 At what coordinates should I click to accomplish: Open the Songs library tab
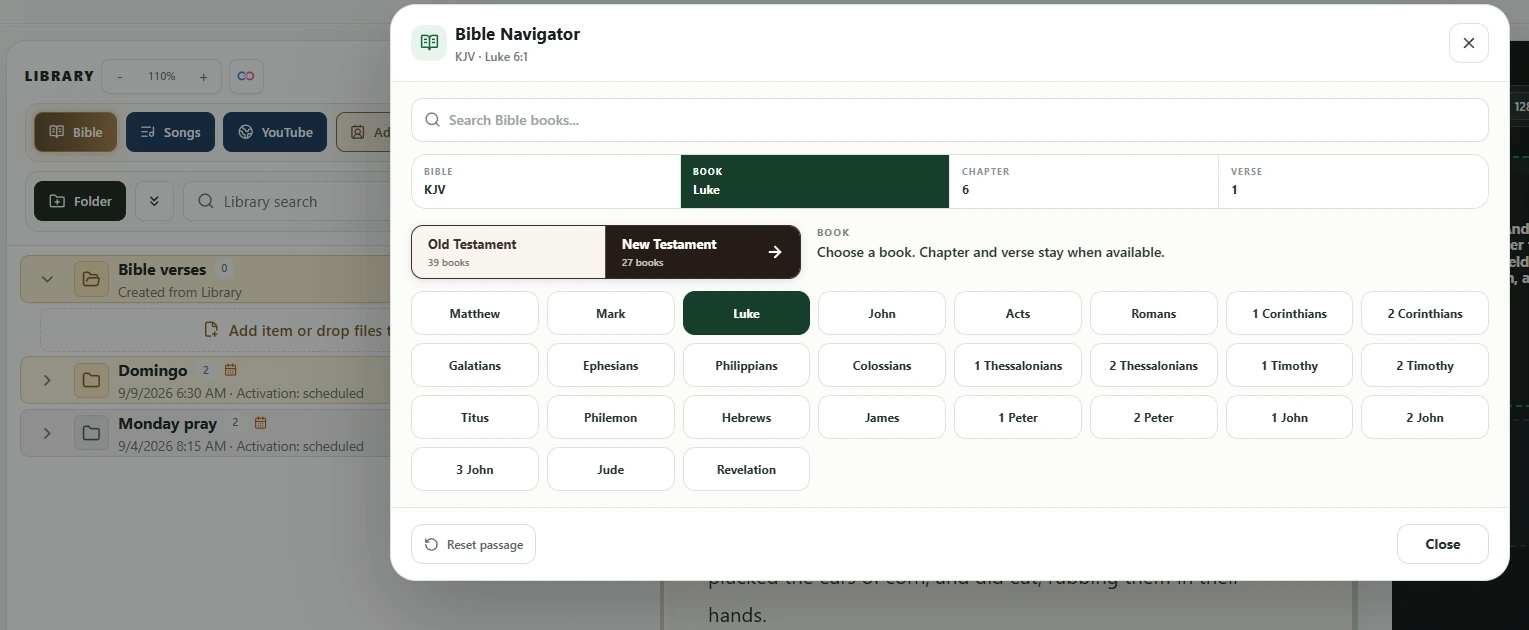tap(170, 132)
